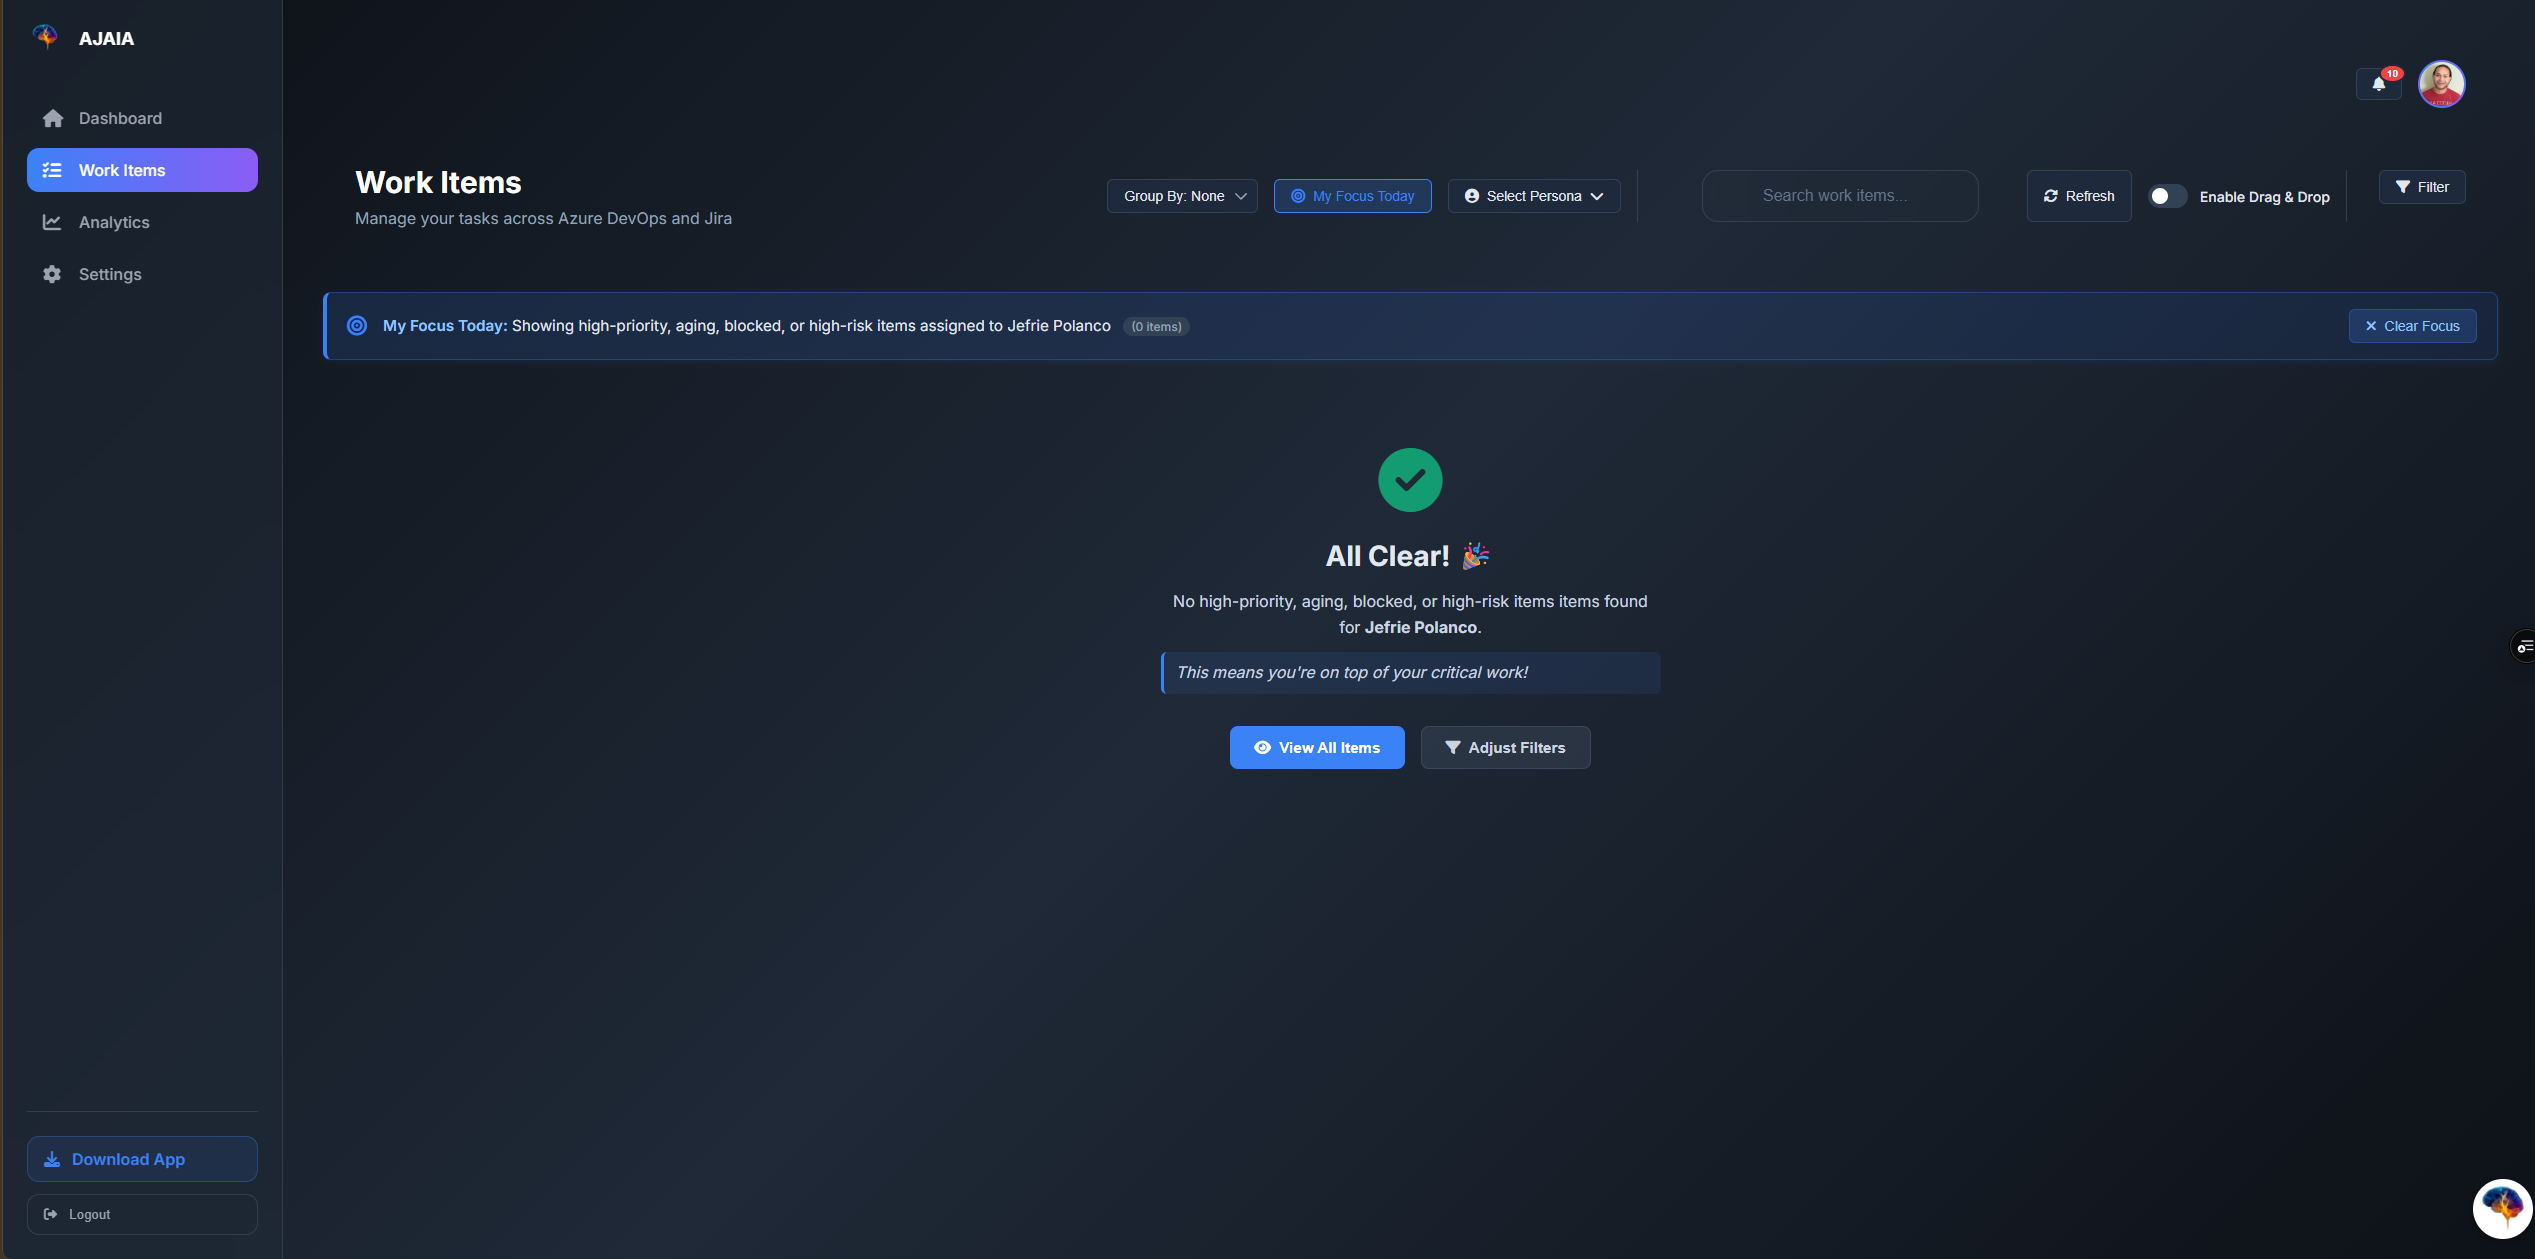
Task: Open Analytics from the sidebar
Action: pos(113,222)
